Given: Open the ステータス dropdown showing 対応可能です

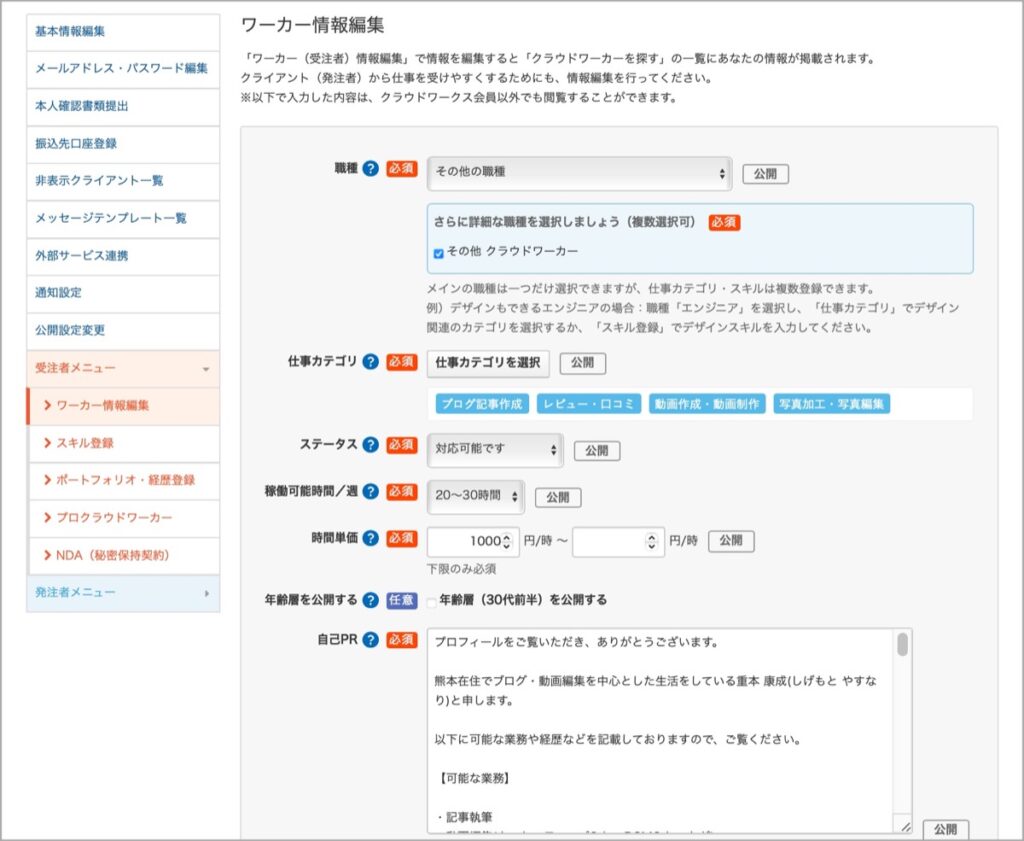Looking at the screenshot, I should click(x=495, y=450).
